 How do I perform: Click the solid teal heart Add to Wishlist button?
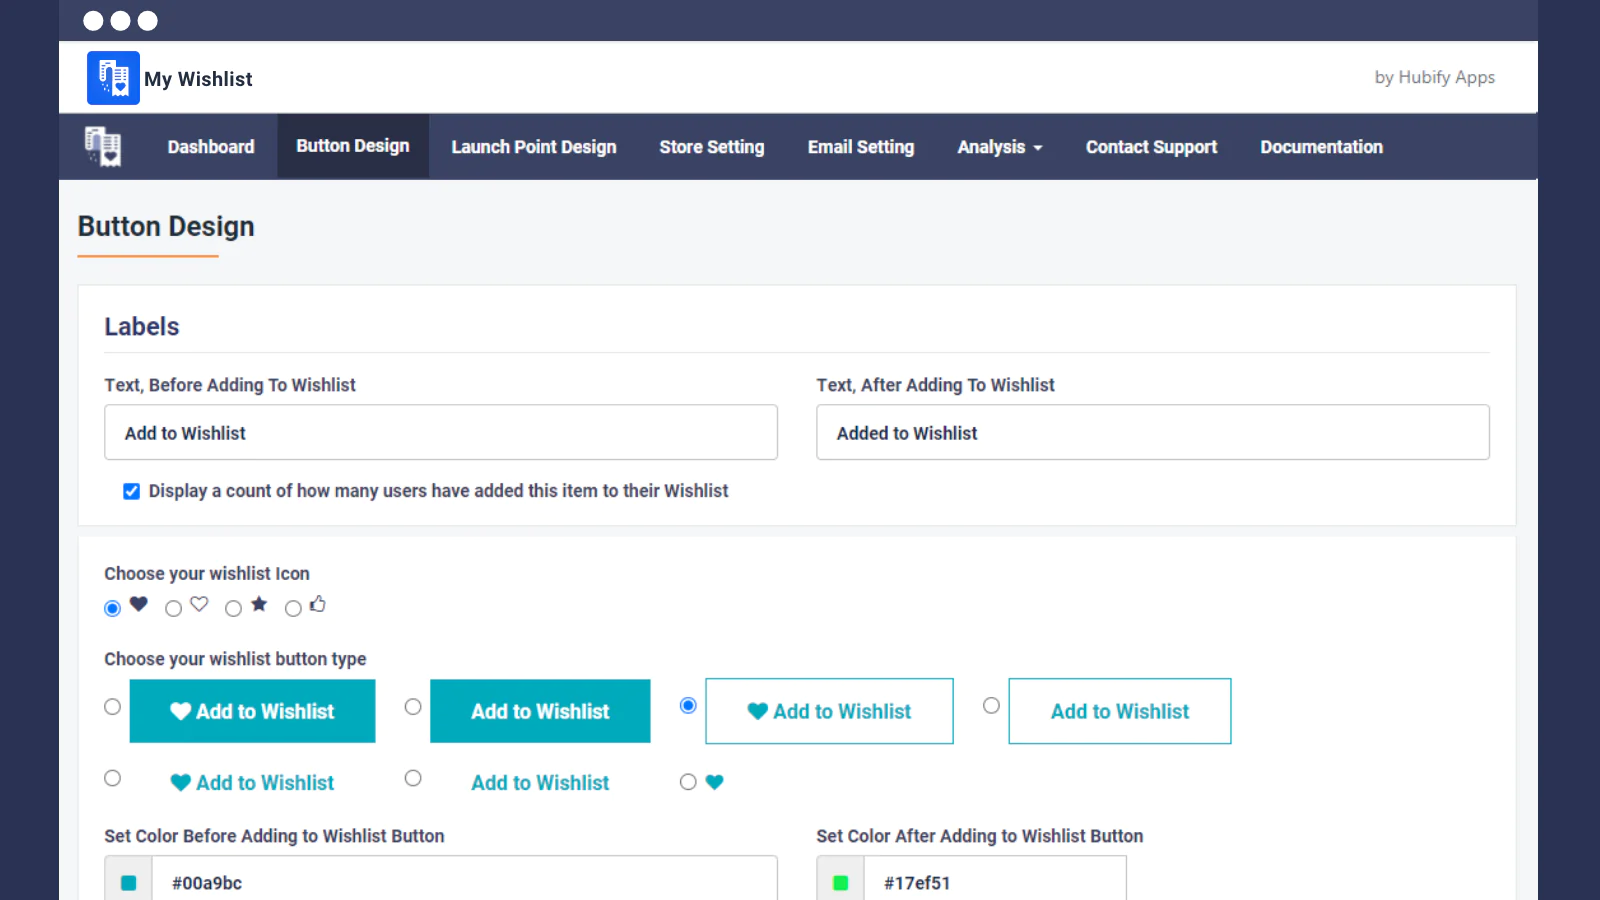coord(252,711)
